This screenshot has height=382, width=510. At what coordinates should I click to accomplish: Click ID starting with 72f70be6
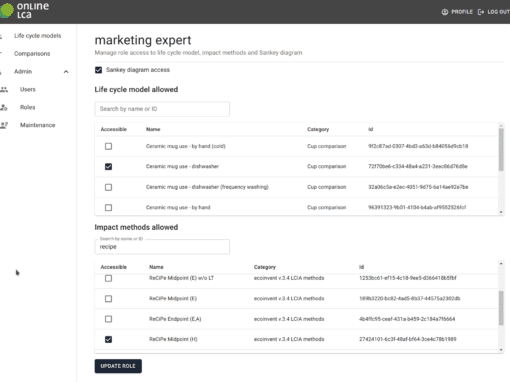(x=418, y=166)
